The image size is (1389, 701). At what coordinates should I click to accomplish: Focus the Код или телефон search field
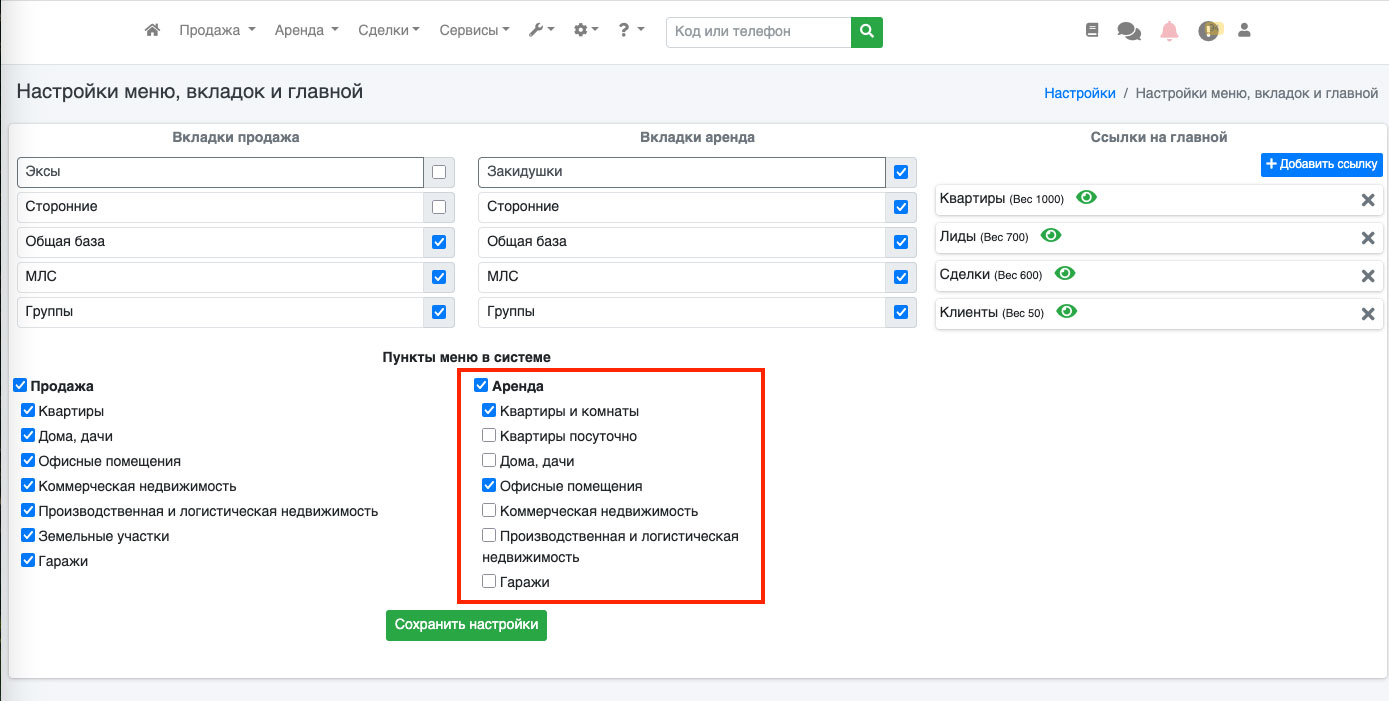[x=759, y=31]
